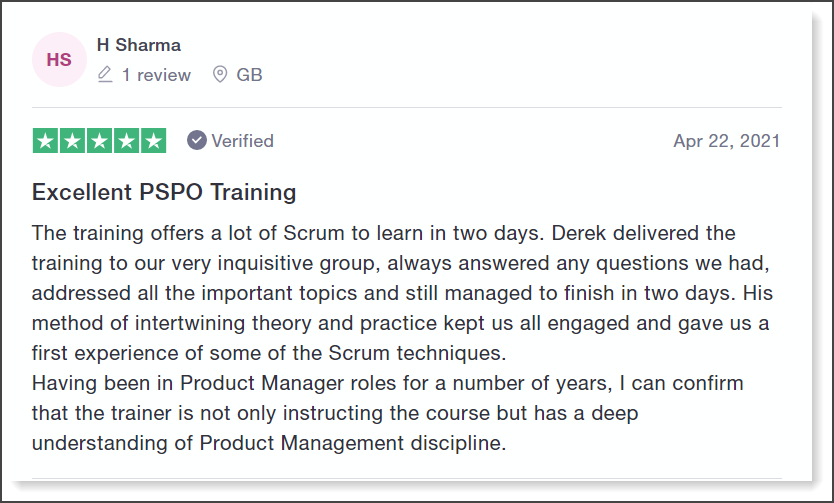The image size is (834, 503).
Task: Click the GB country label
Action: tap(249, 75)
